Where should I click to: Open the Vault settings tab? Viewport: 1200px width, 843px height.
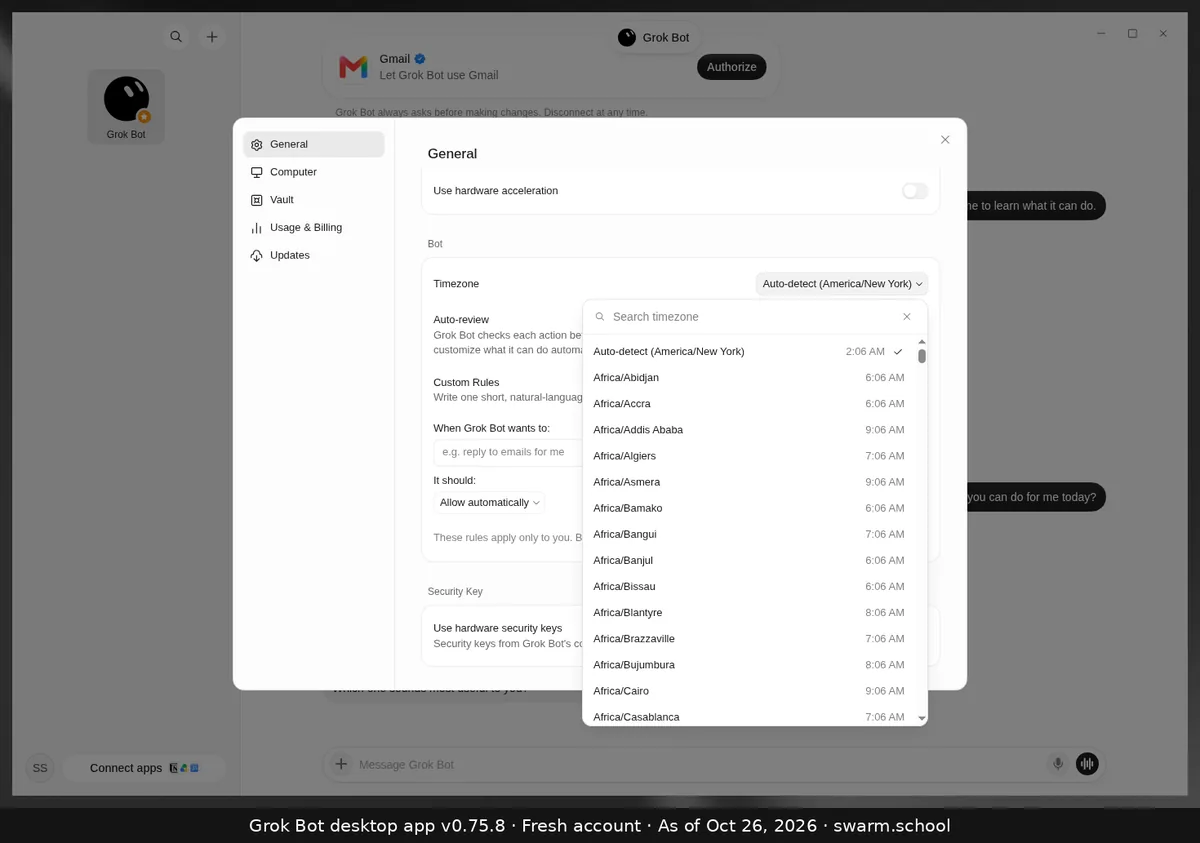(314, 200)
